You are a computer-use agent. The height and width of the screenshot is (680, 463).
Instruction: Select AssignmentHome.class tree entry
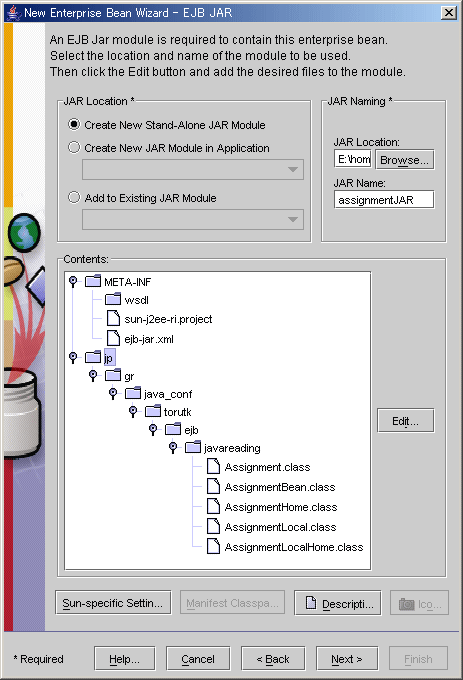[x=280, y=507]
